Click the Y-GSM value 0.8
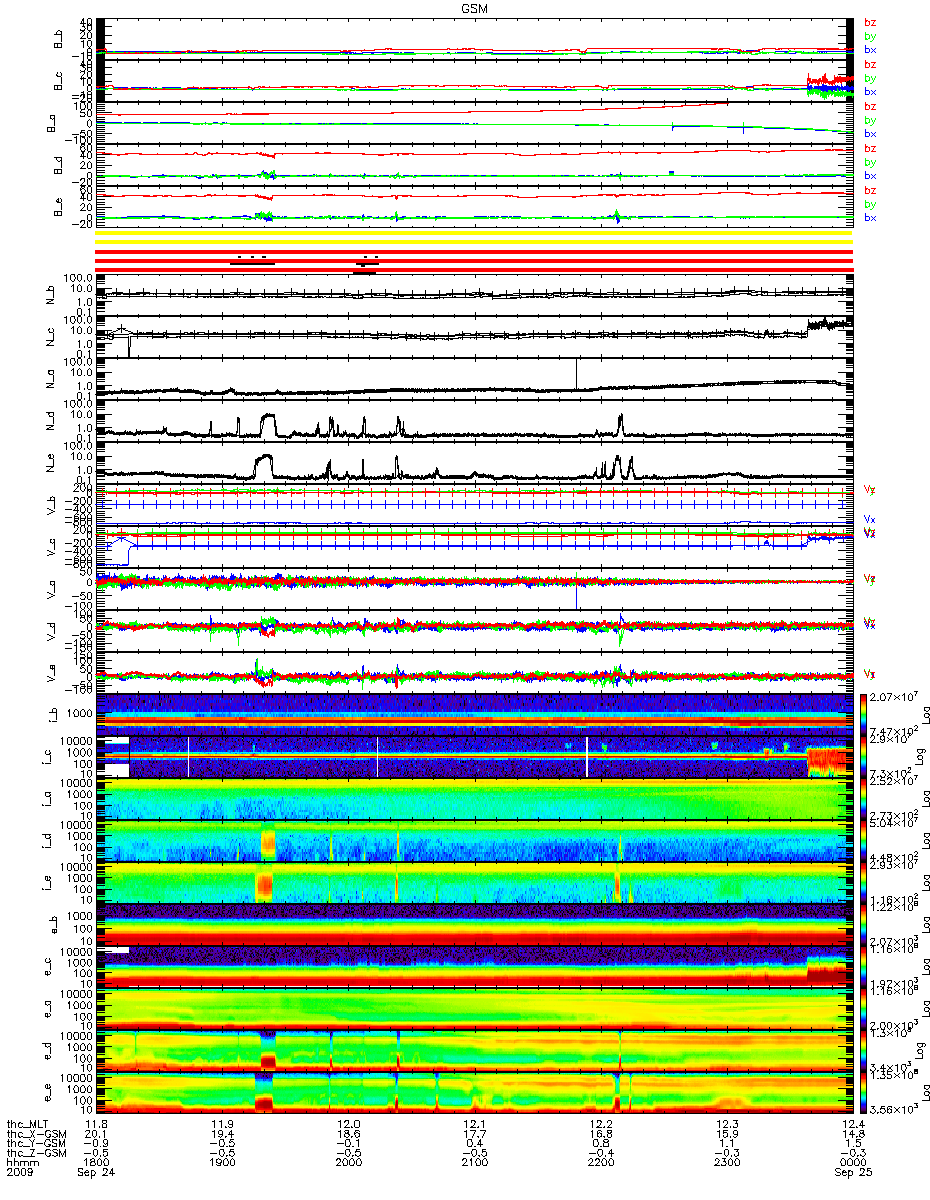 click(x=601, y=1145)
